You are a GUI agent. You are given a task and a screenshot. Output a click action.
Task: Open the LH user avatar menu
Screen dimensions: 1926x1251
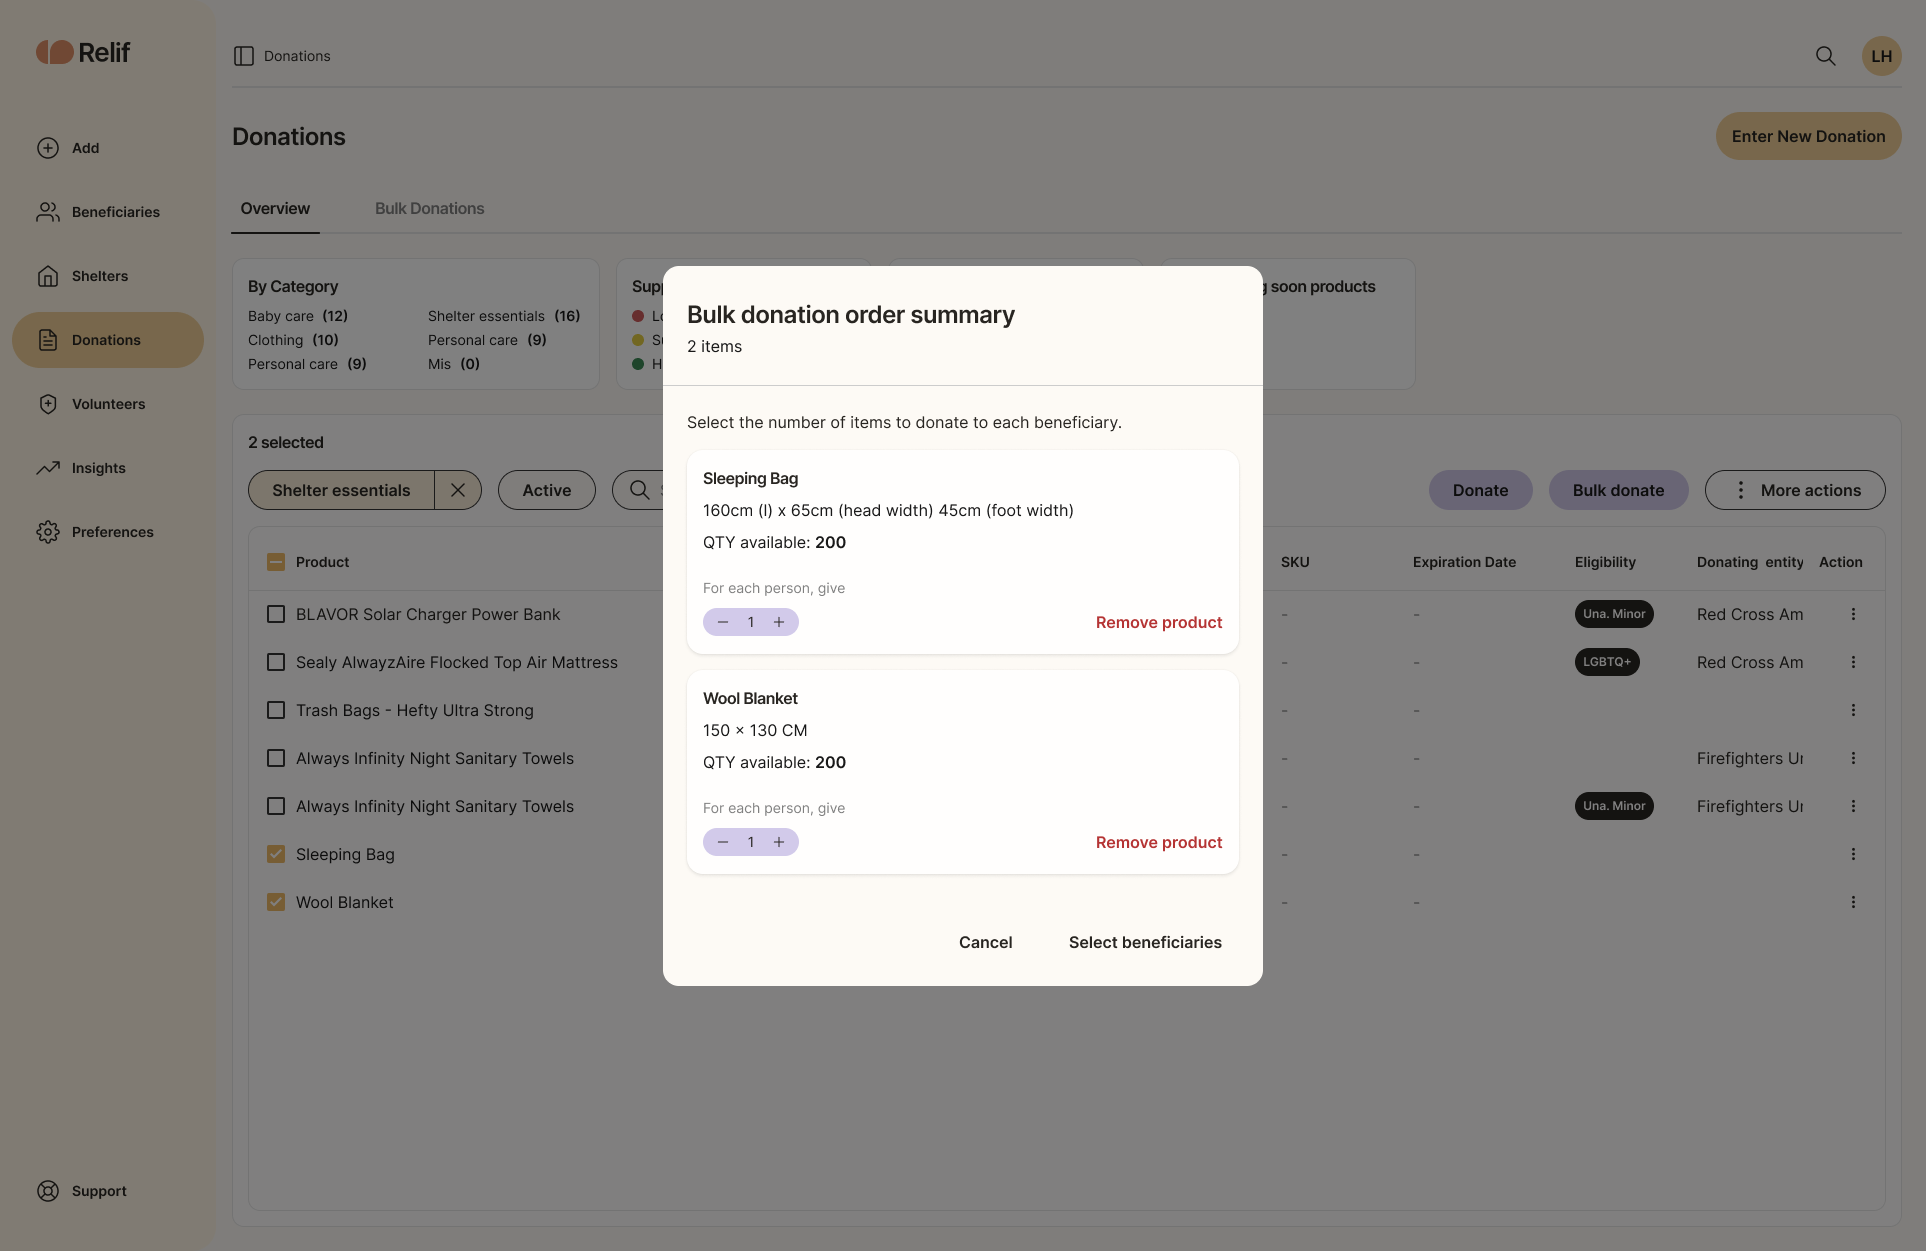1881,56
